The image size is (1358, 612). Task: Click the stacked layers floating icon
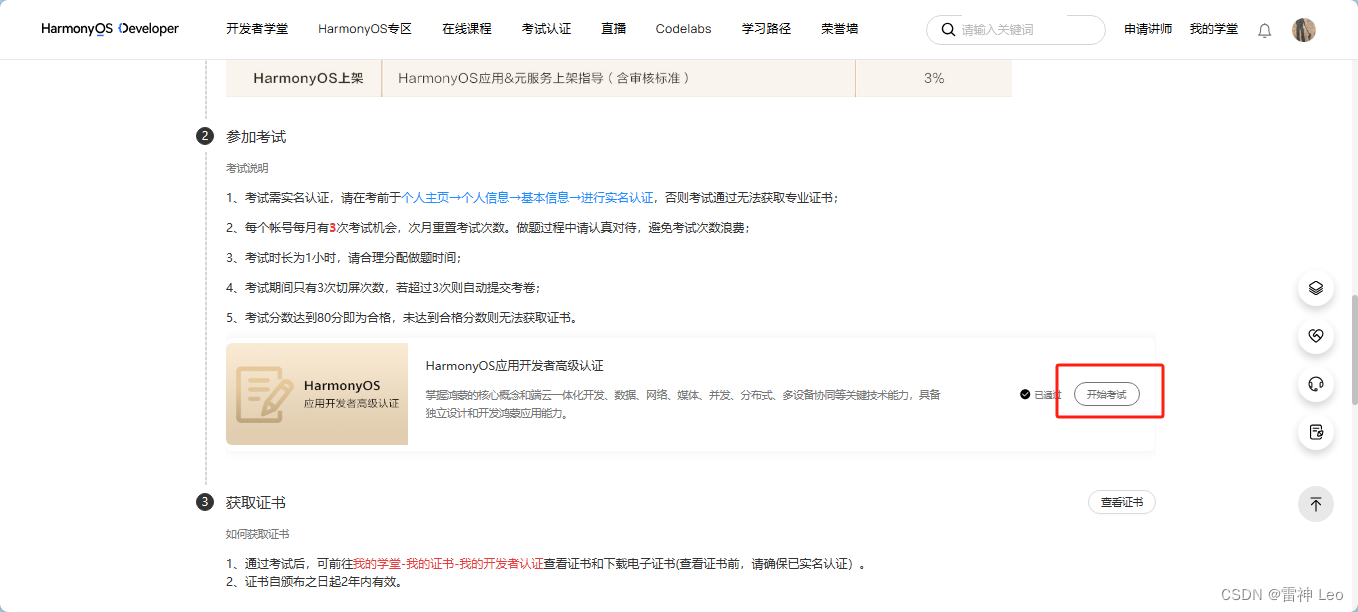point(1316,288)
